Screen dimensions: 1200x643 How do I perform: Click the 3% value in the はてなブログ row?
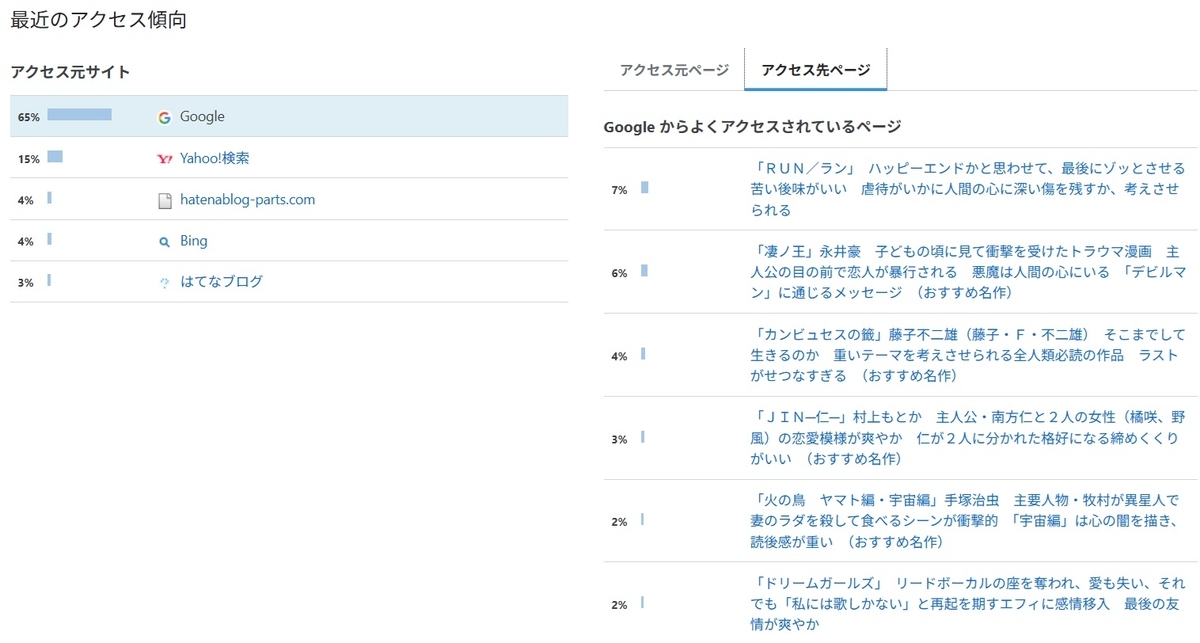pyautogui.click(x=25, y=283)
